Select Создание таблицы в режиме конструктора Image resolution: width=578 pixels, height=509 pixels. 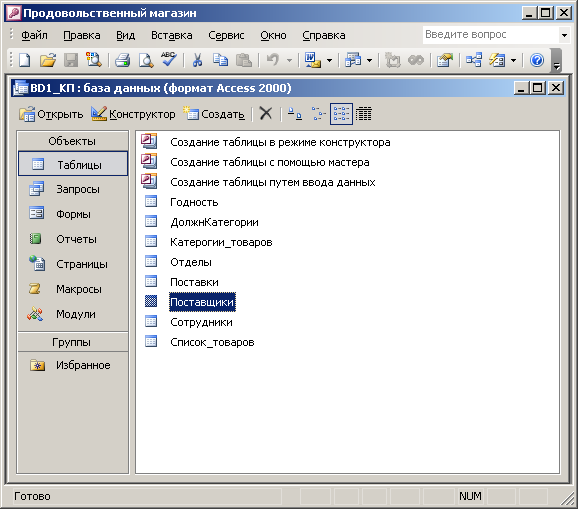[280, 142]
